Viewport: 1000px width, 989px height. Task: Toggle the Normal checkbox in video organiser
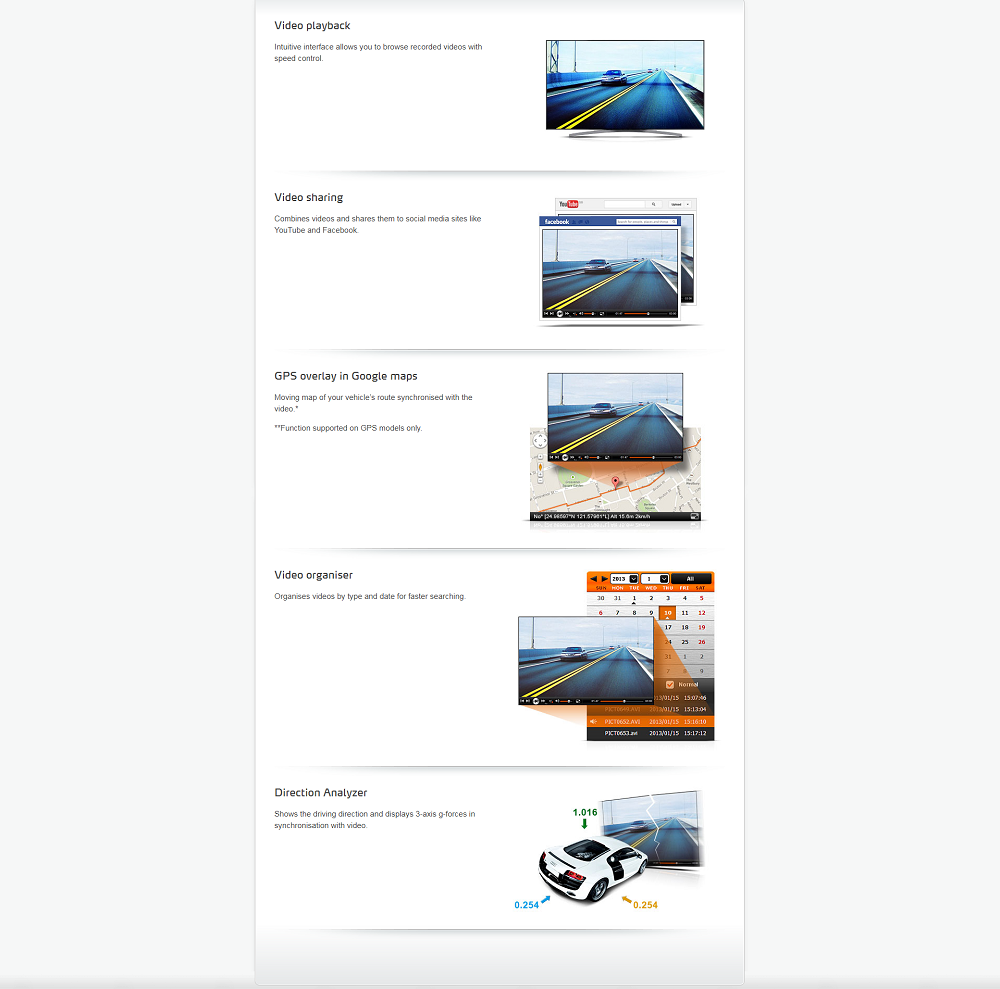click(x=670, y=684)
